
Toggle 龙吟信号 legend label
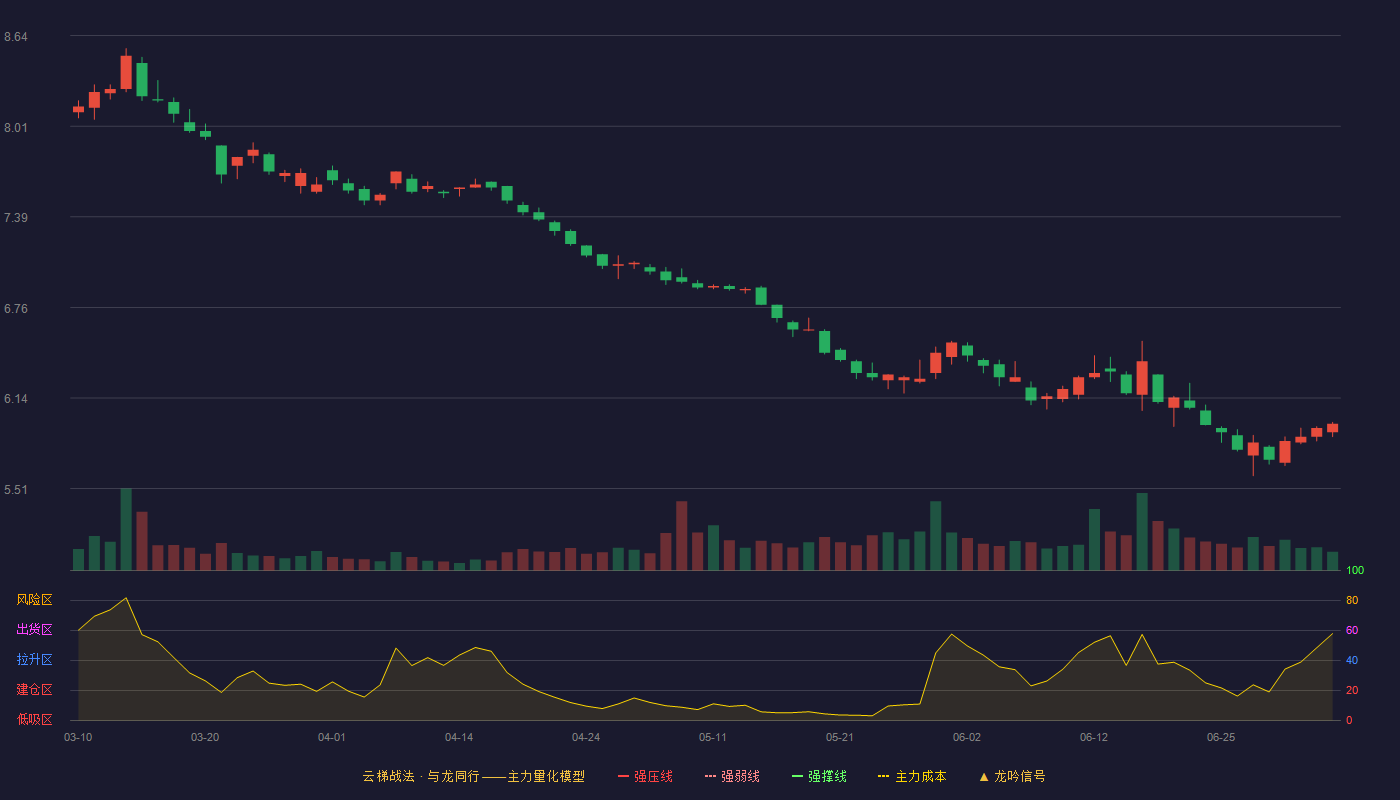click(x=1020, y=776)
